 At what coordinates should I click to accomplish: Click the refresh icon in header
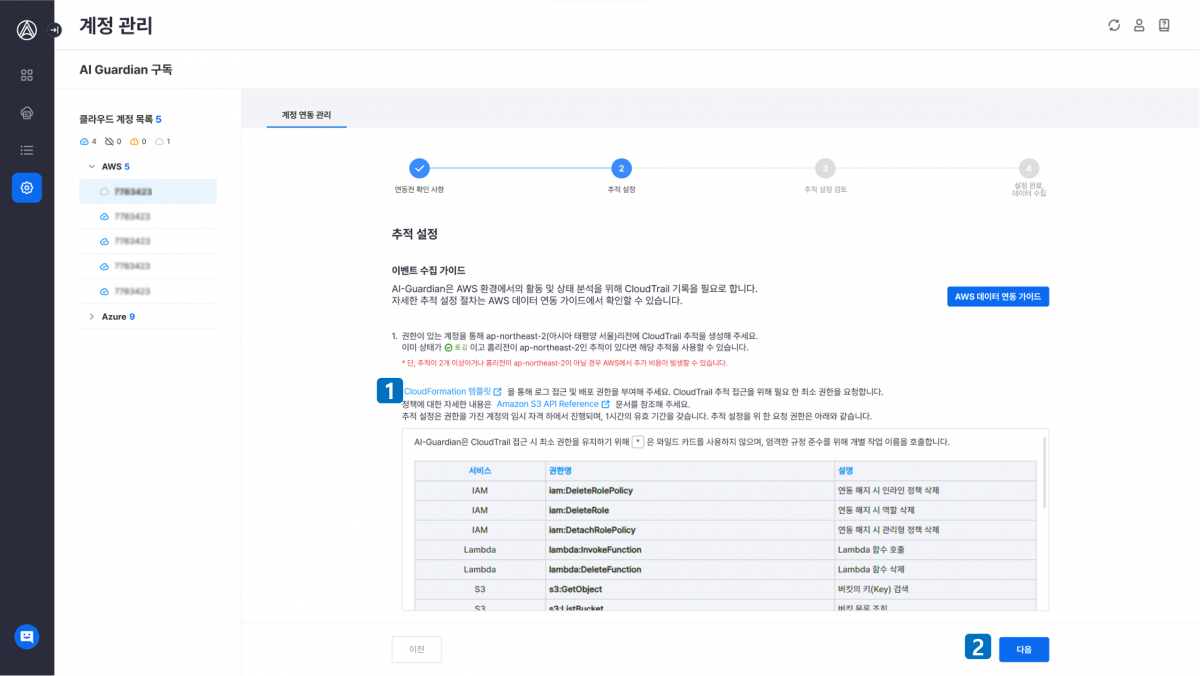tap(1114, 25)
